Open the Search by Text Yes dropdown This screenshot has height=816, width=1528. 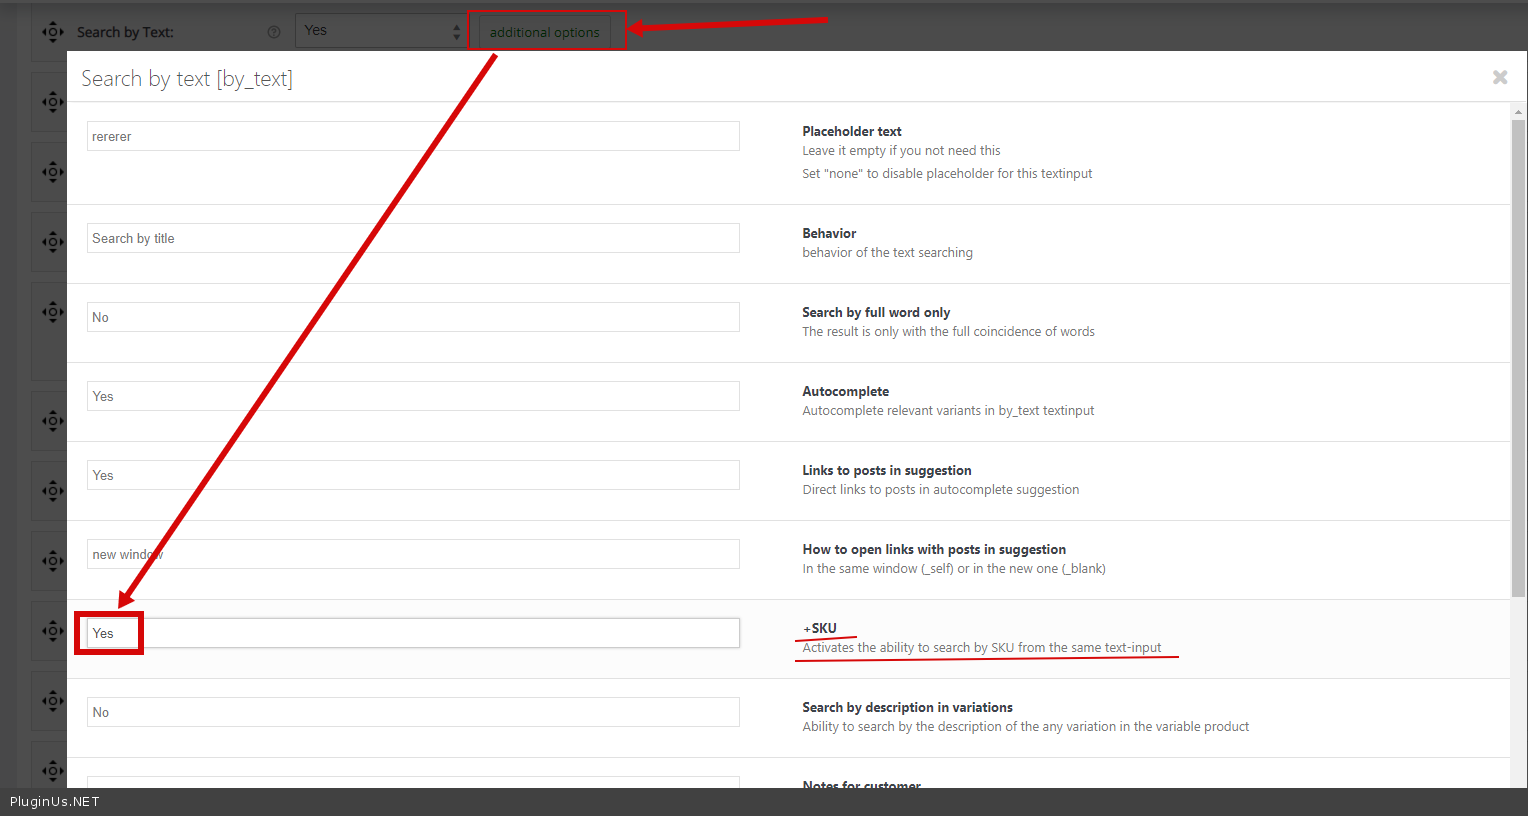tap(382, 31)
